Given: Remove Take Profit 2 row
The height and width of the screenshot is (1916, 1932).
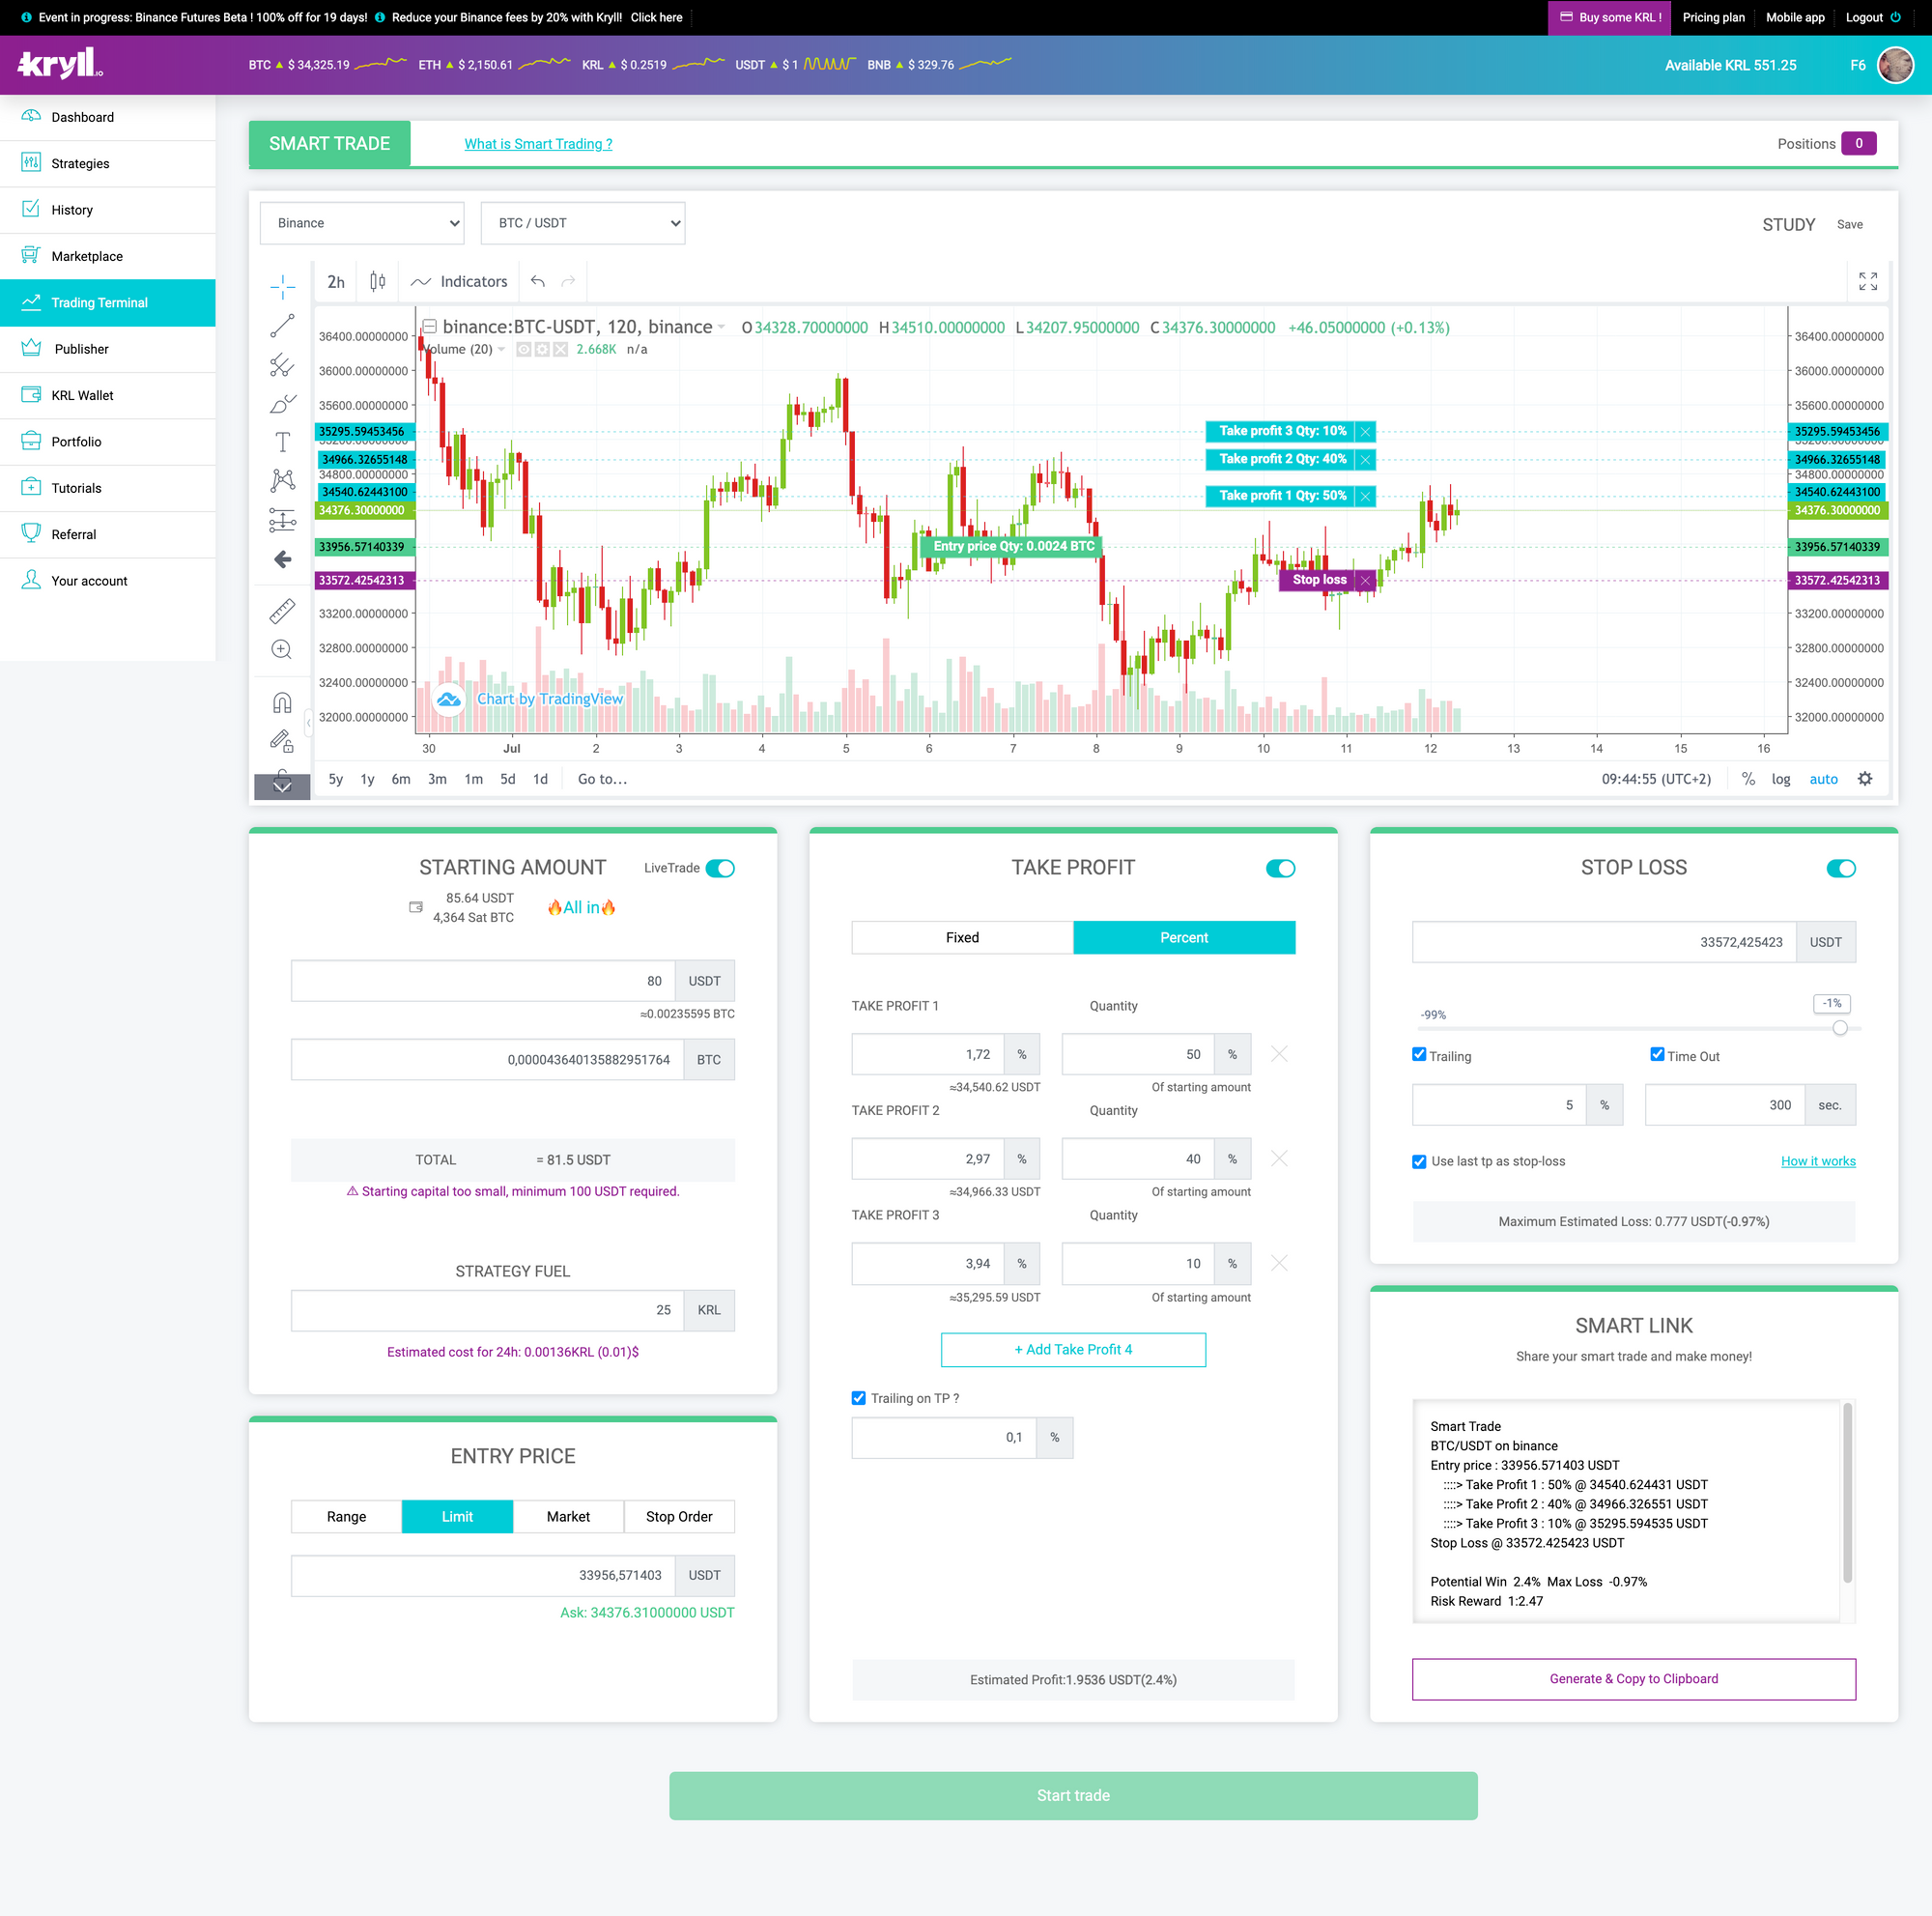Looking at the screenshot, I should point(1278,1159).
